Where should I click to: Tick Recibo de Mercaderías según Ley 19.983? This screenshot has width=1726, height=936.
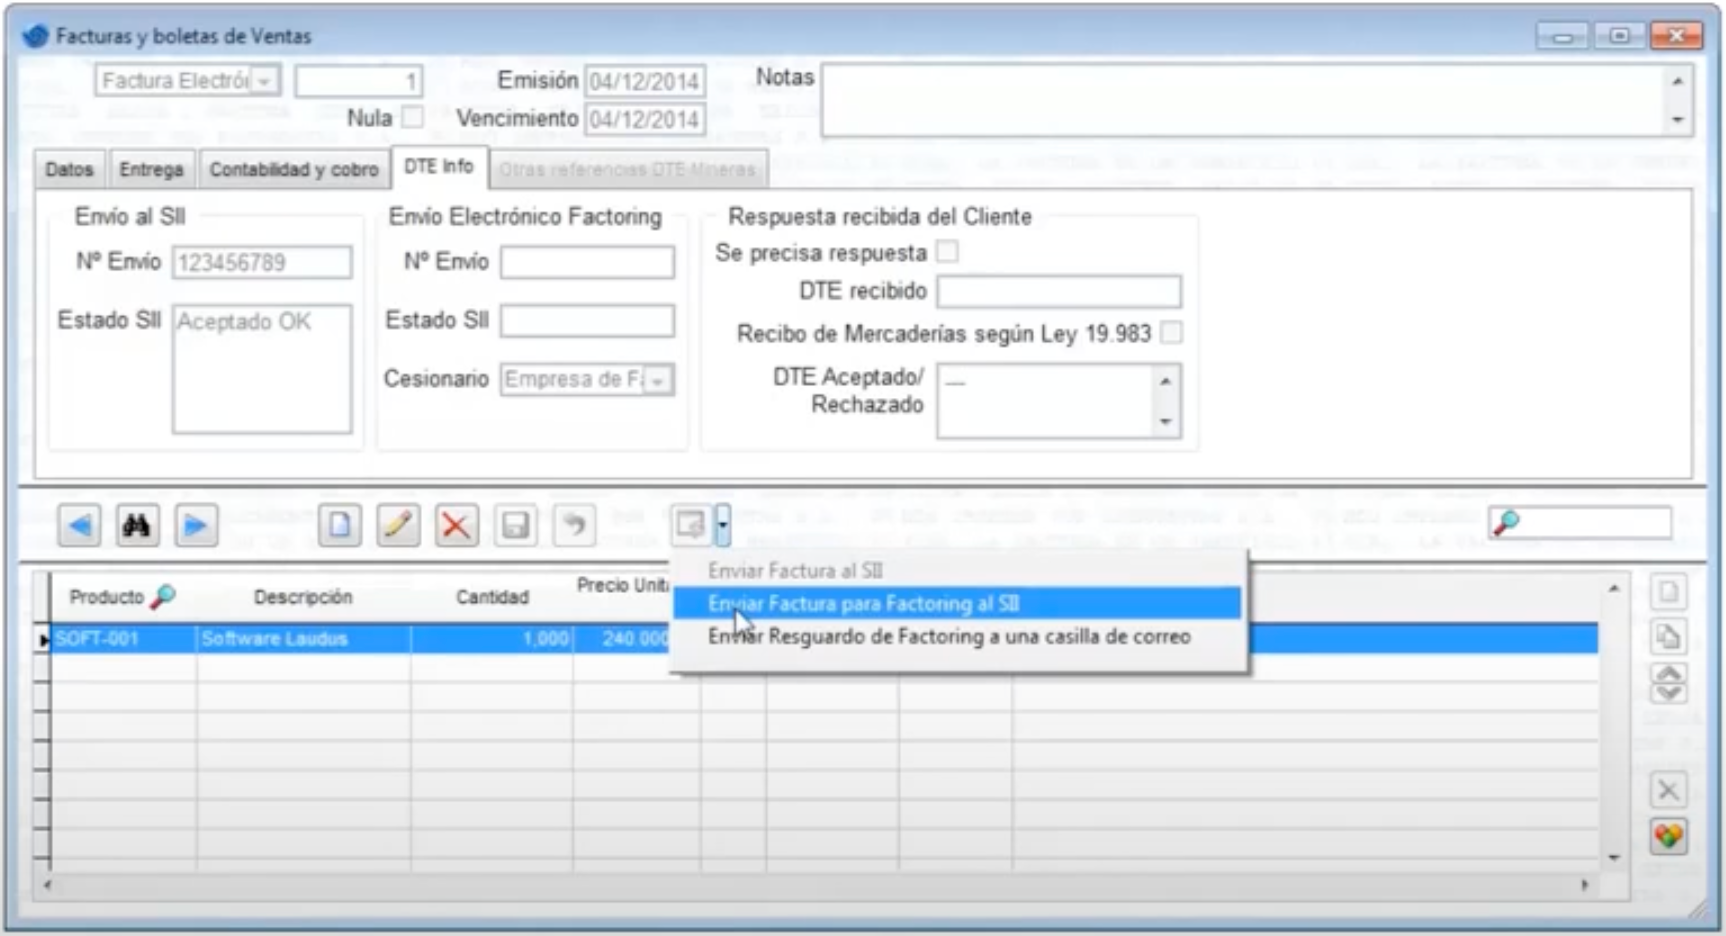[1171, 333]
